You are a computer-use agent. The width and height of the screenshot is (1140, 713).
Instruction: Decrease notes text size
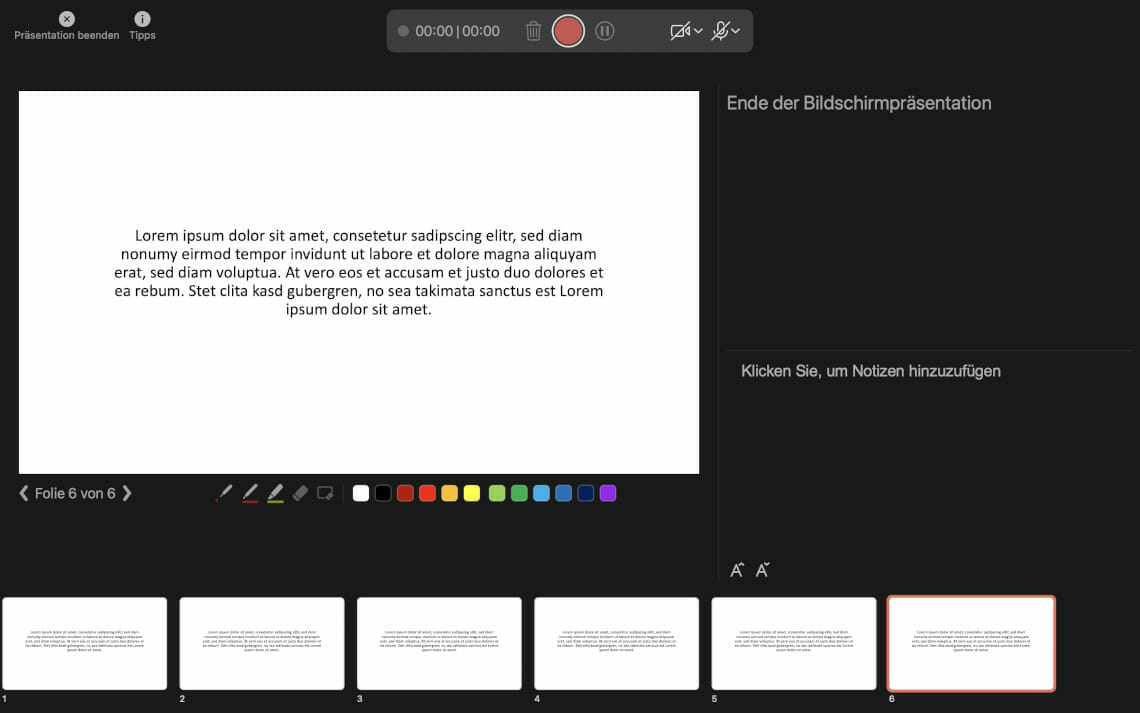point(762,569)
